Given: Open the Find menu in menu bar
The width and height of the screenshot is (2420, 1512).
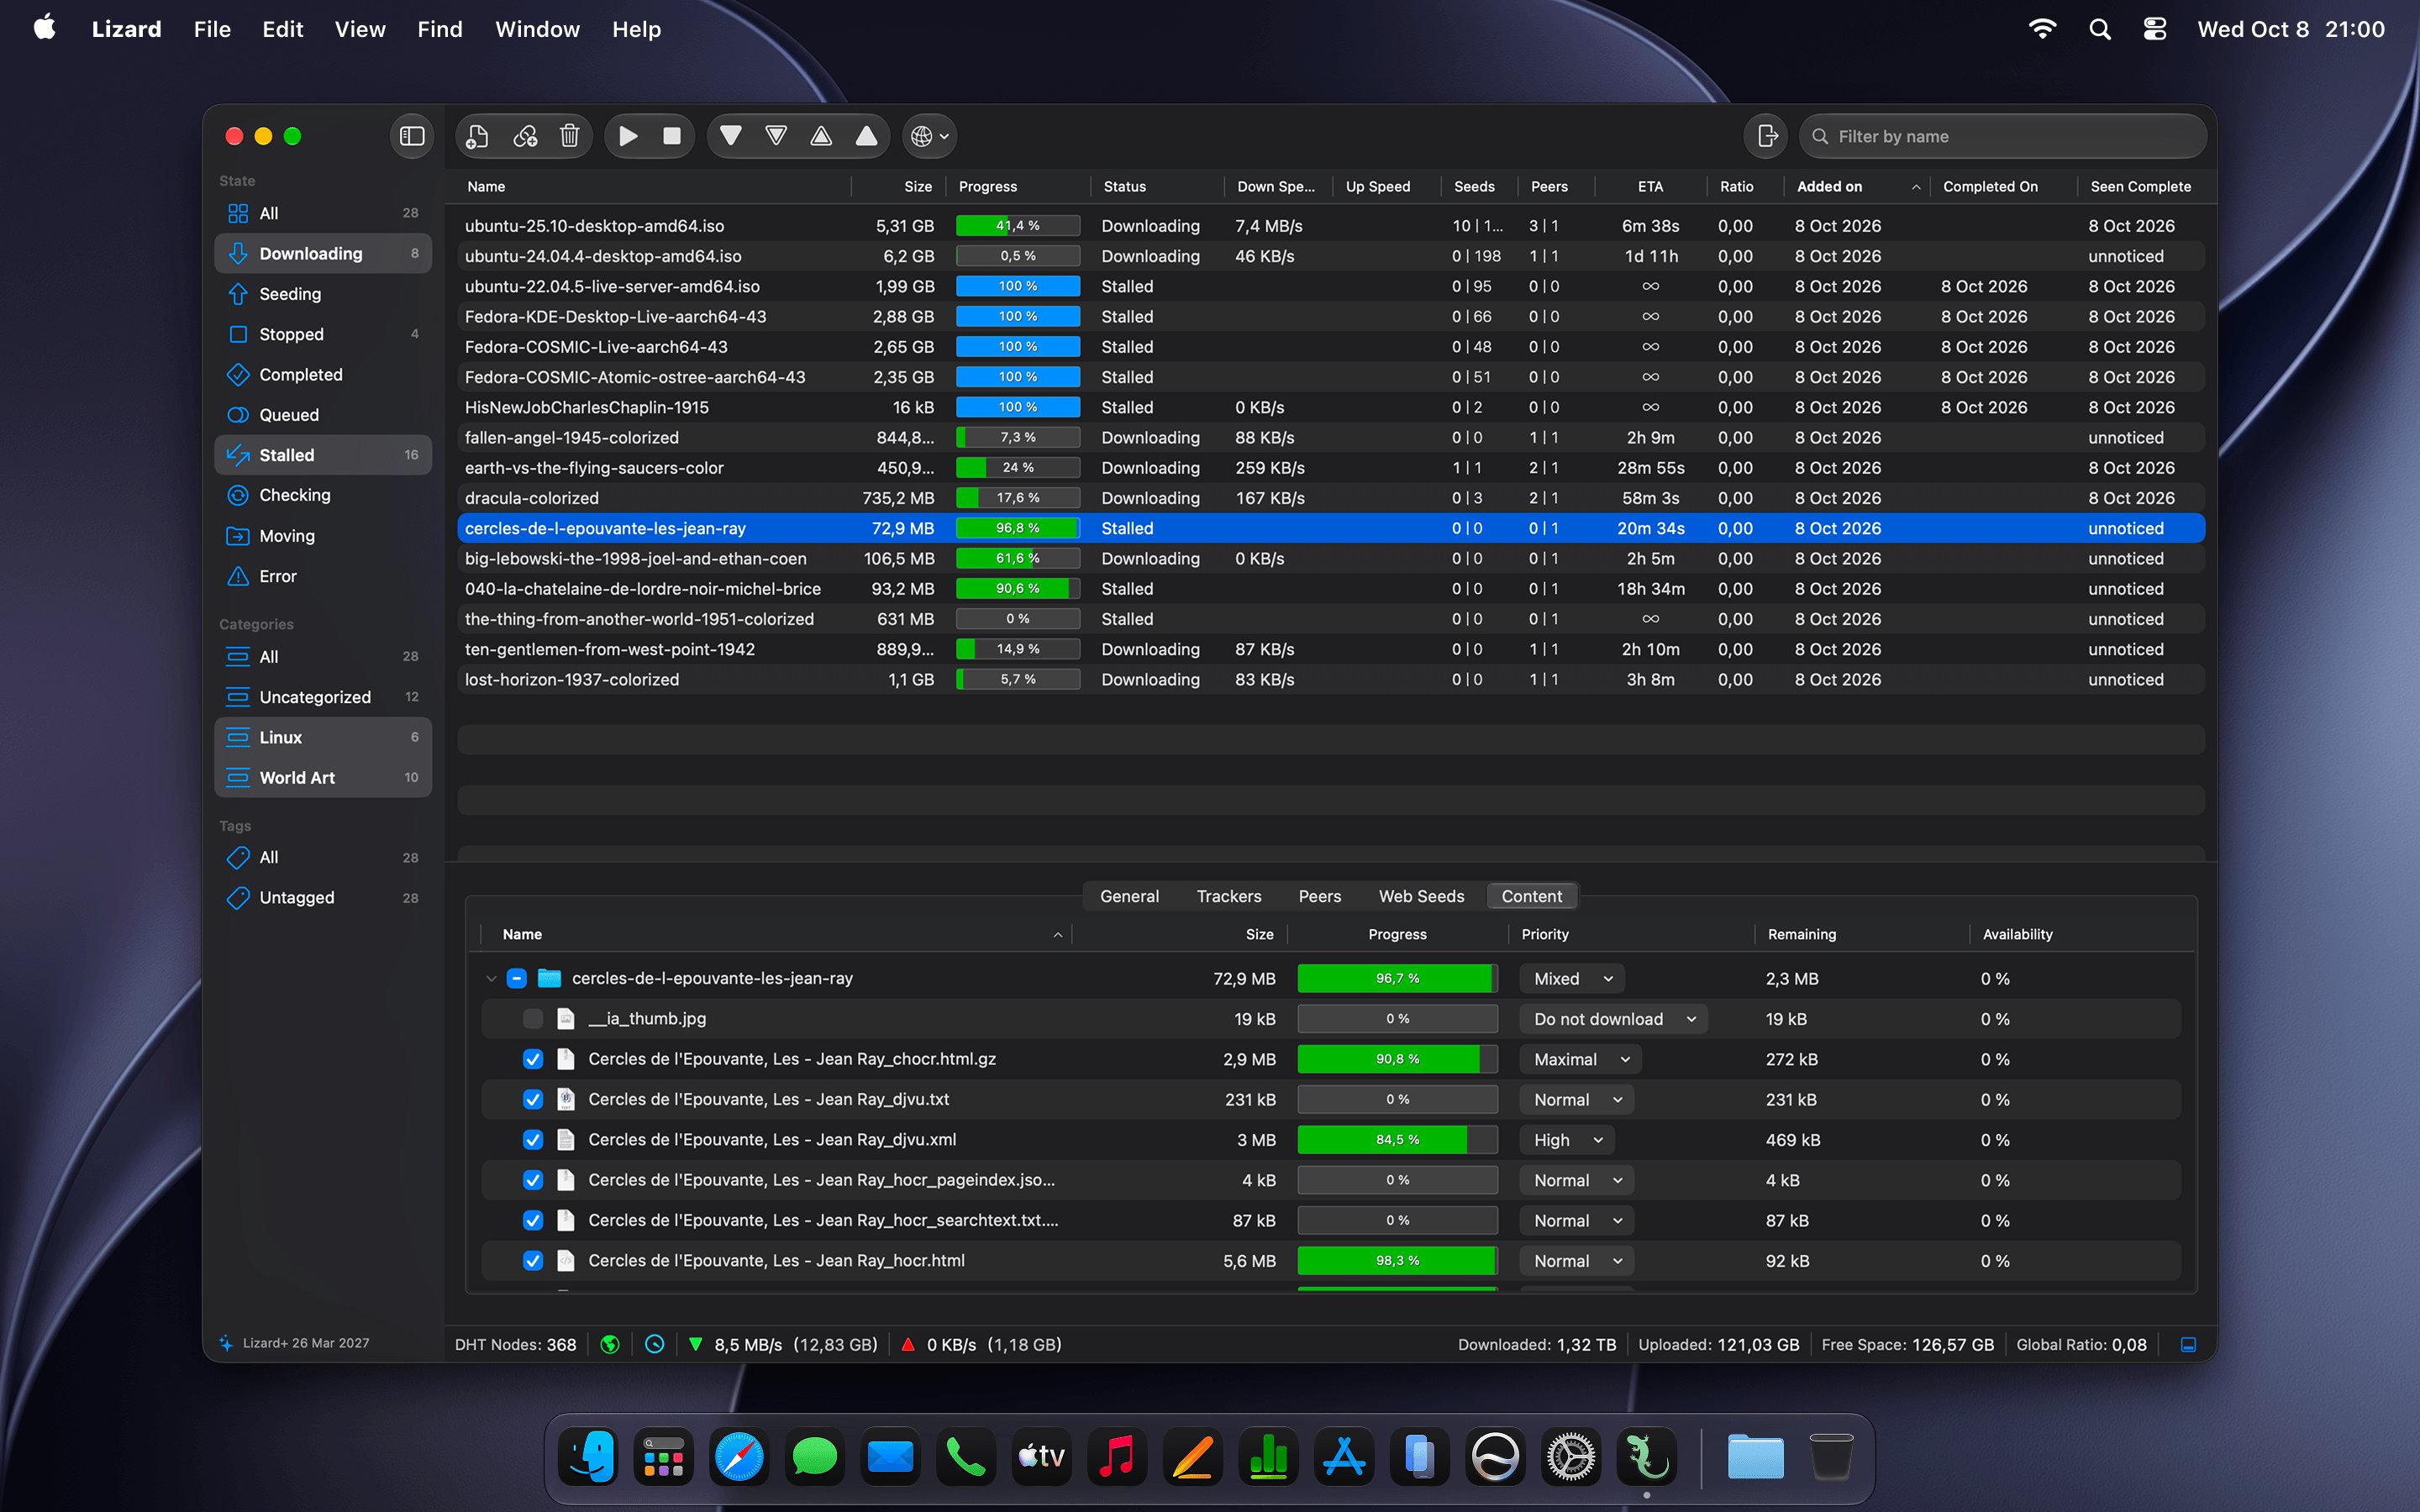Looking at the screenshot, I should click(440, 29).
